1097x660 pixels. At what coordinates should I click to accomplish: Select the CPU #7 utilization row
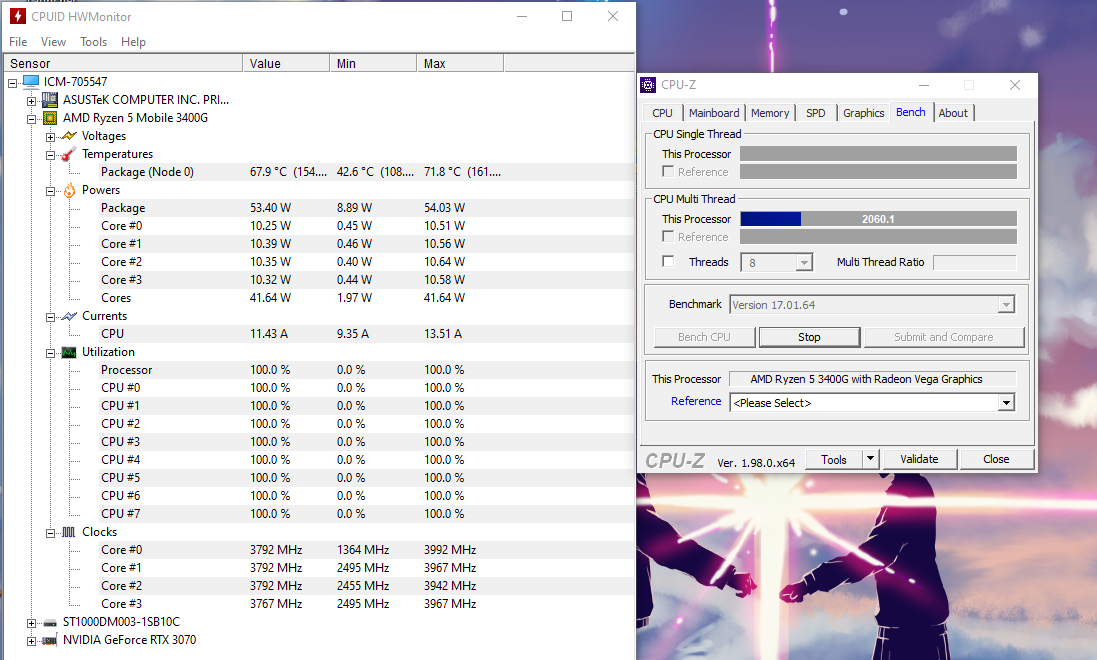tap(367, 514)
